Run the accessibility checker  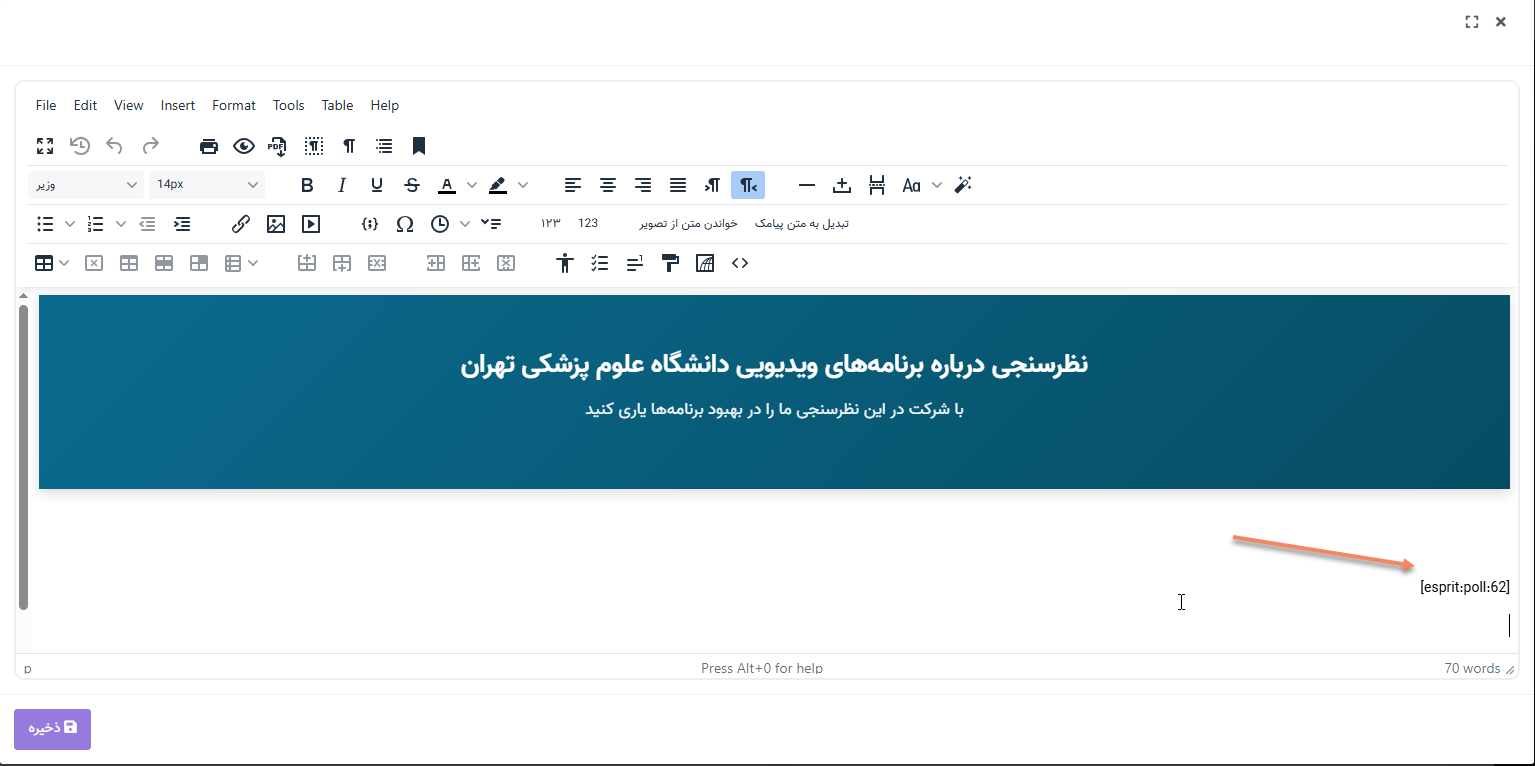click(x=565, y=263)
